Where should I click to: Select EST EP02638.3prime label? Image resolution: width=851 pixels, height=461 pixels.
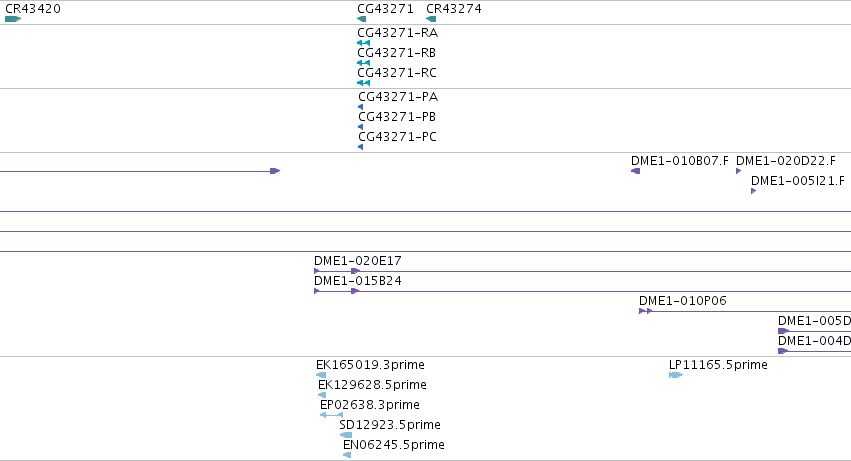pos(370,405)
